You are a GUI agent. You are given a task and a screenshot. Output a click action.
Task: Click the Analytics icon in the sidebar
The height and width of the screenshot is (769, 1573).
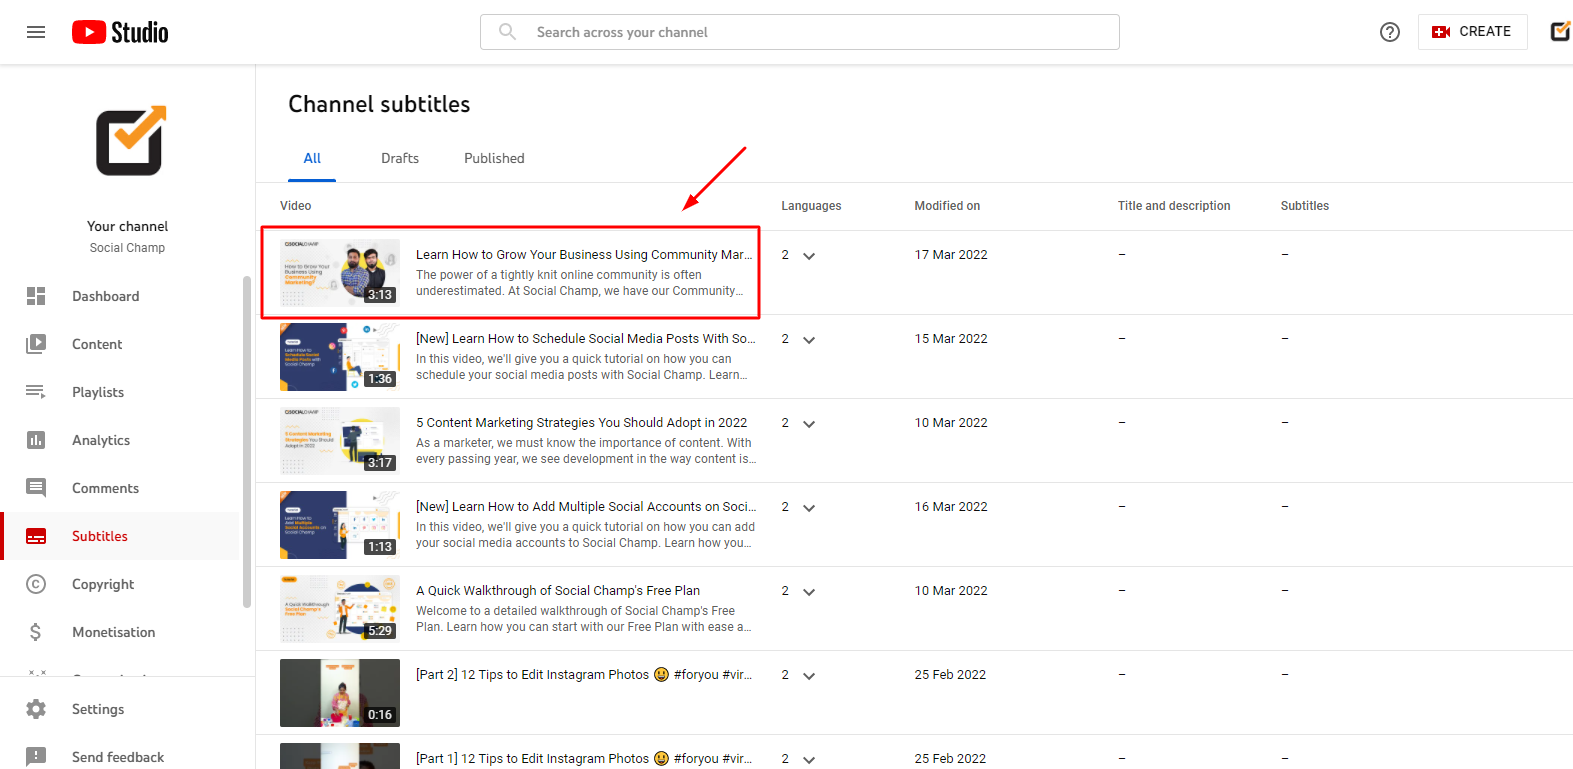[x=36, y=440]
